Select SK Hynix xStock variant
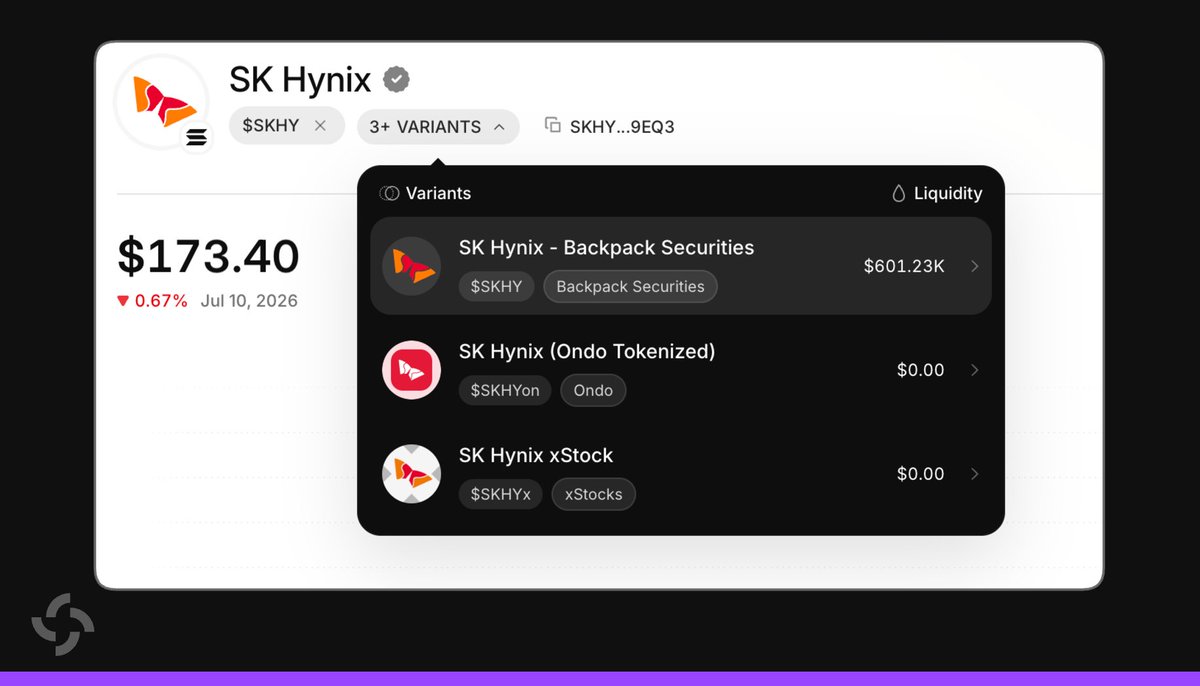 click(680, 474)
